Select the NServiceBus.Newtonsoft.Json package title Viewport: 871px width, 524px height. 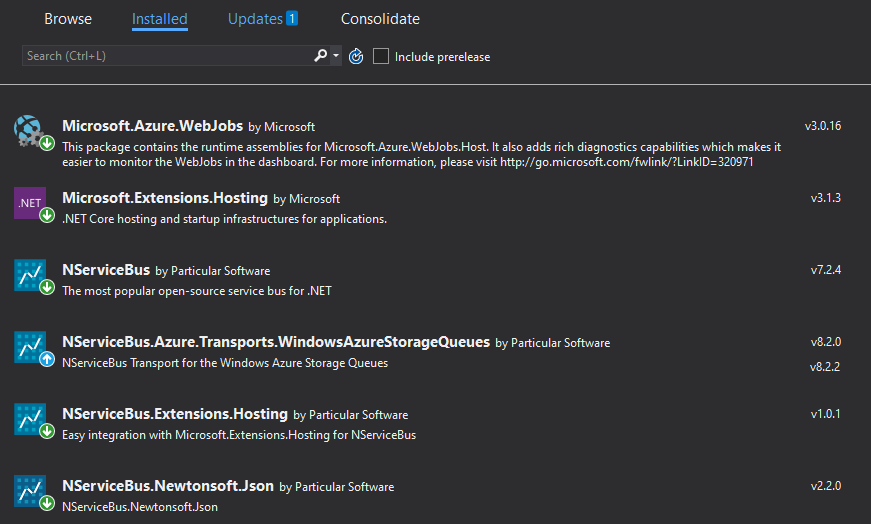(168, 486)
